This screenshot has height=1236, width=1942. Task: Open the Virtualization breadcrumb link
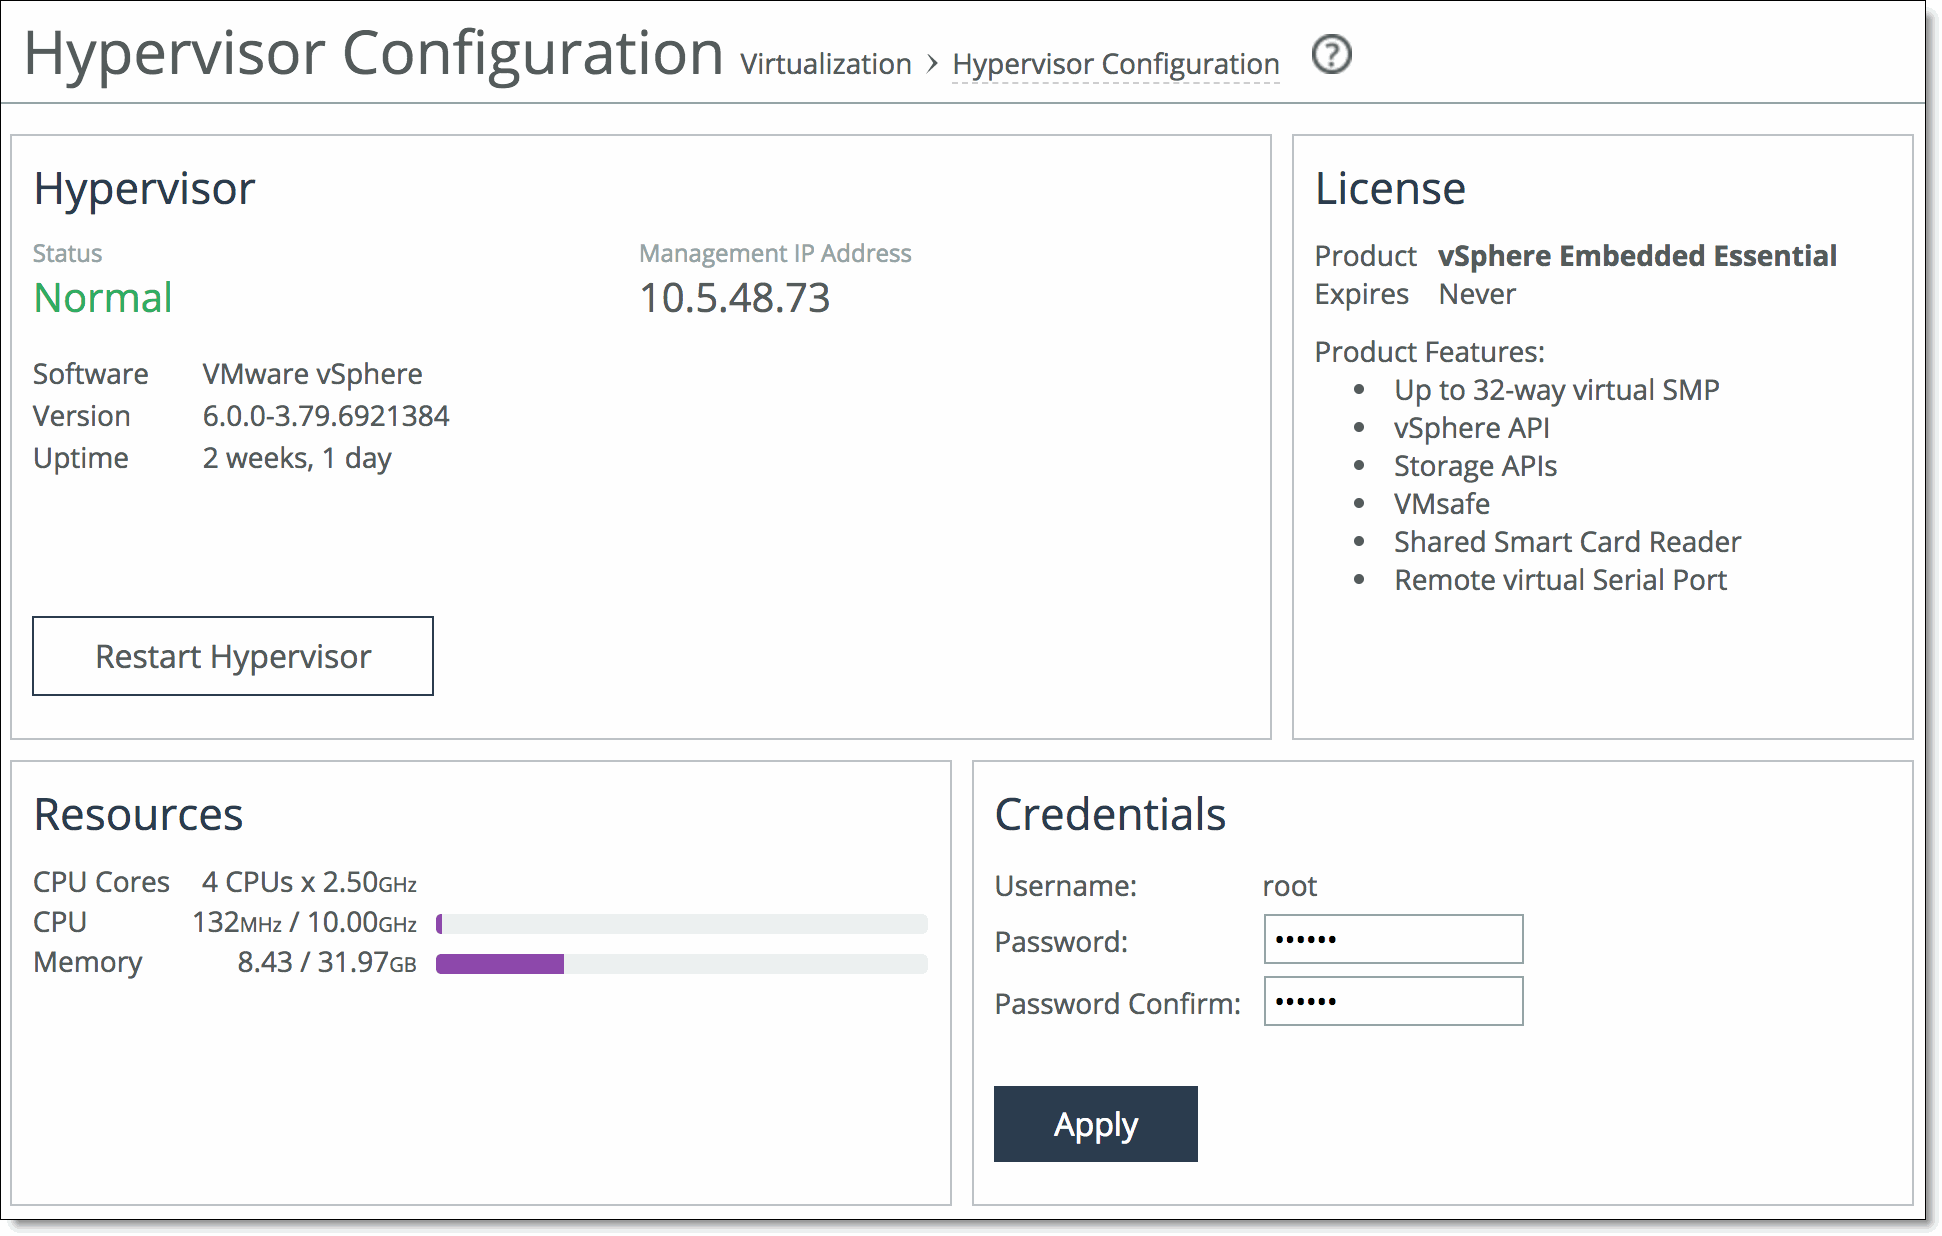point(825,63)
